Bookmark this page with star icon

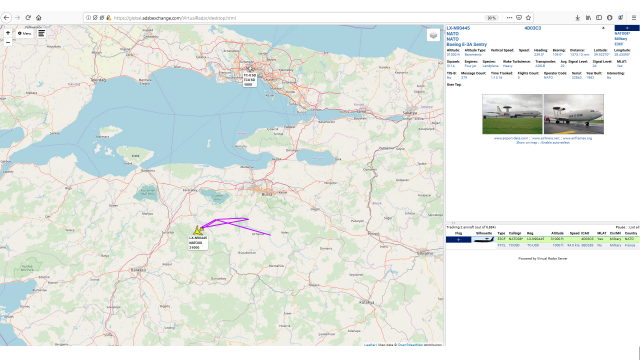528,18
